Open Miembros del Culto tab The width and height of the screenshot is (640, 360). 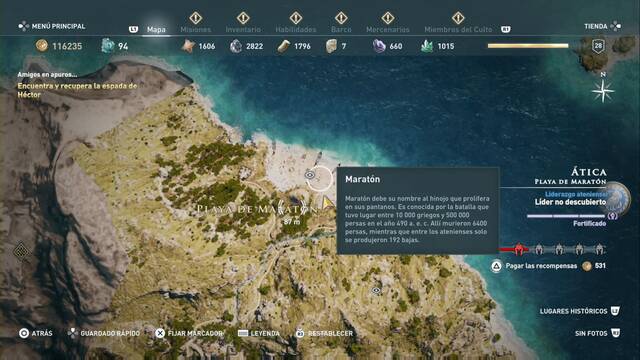458,29
